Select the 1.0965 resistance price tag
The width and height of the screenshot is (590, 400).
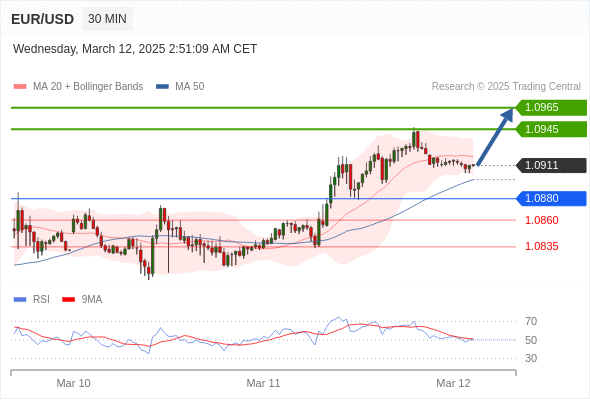click(551, 108)
